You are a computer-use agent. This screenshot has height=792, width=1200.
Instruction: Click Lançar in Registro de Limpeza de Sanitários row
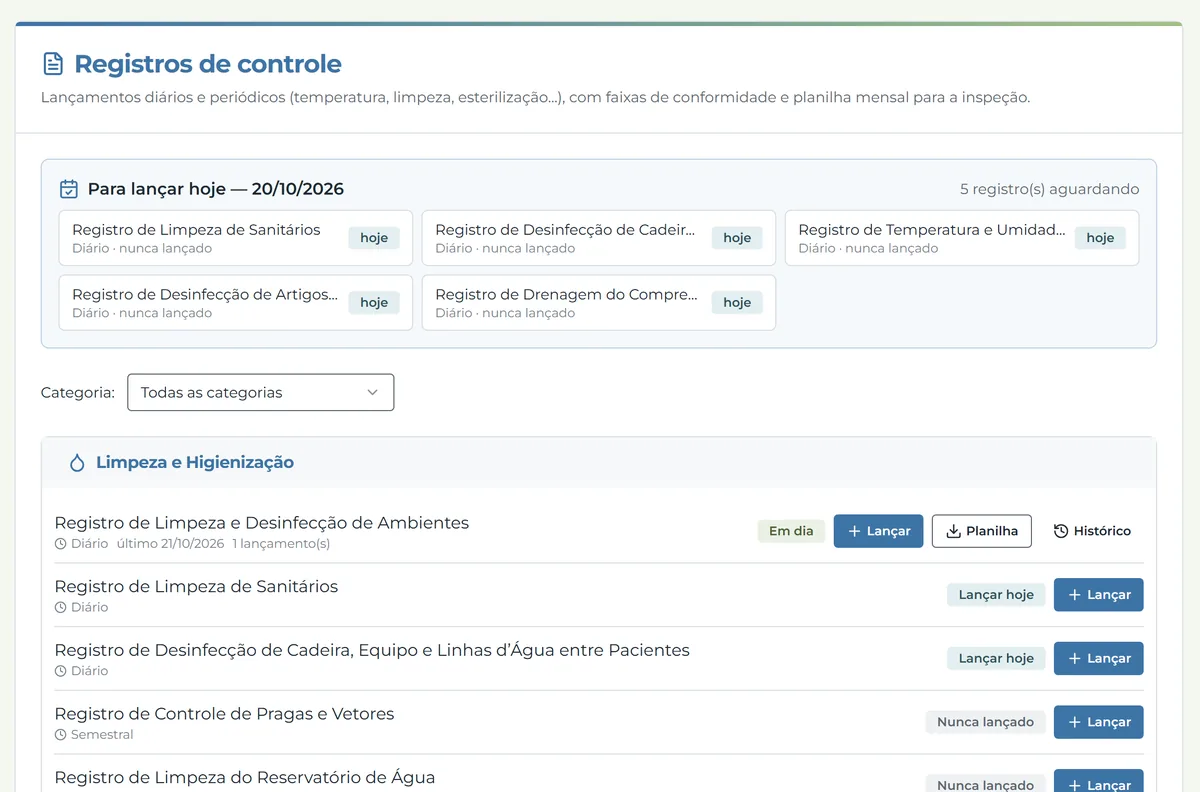click(1098, 595)
